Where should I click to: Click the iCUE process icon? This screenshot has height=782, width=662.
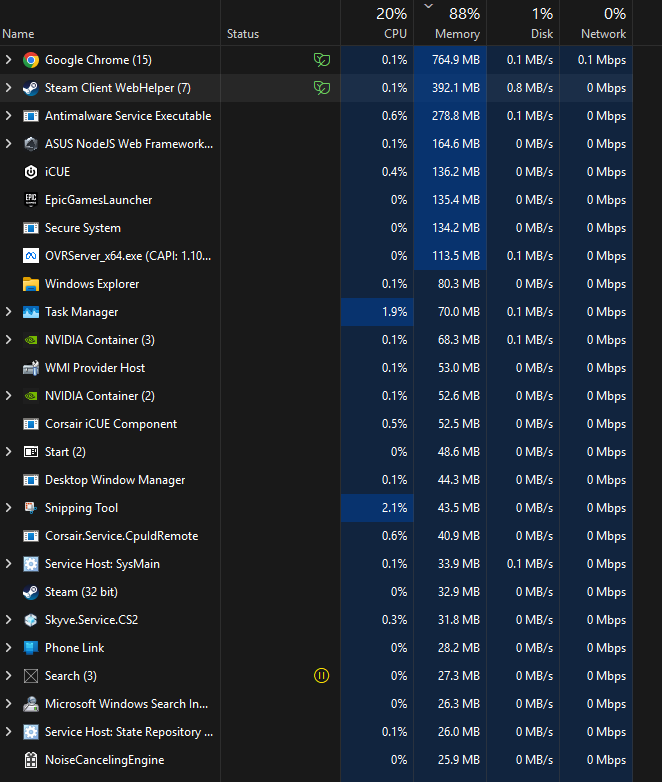31,172
